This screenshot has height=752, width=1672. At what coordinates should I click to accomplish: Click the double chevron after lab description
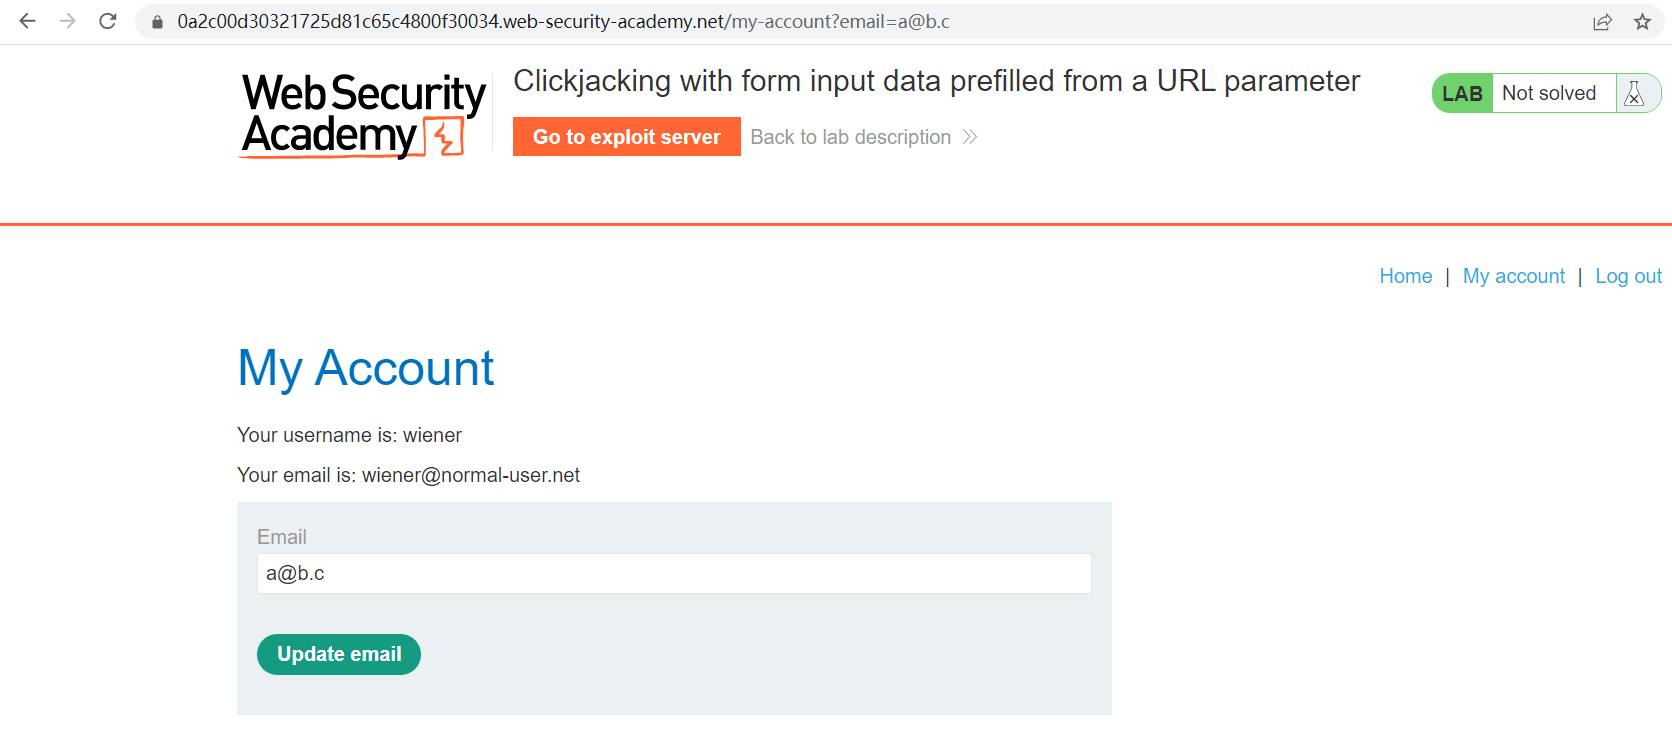point(969,137)
